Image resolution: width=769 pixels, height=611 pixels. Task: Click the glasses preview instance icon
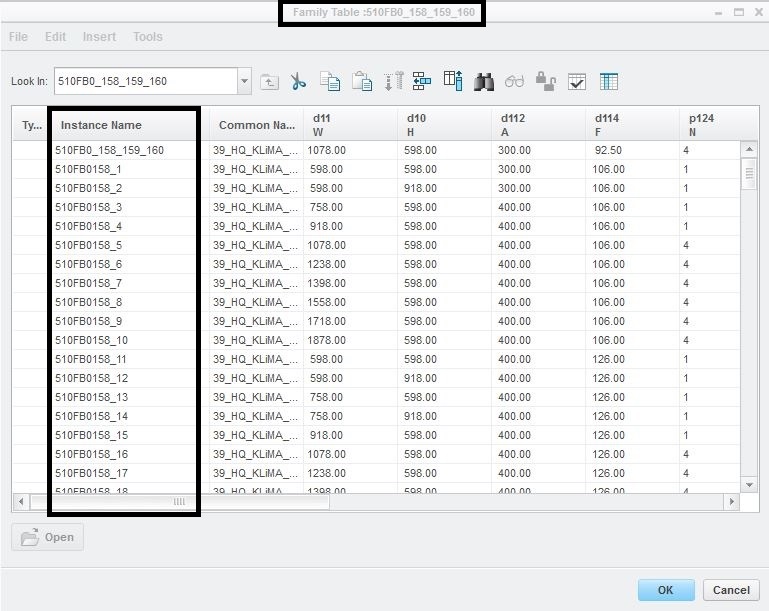514,81
